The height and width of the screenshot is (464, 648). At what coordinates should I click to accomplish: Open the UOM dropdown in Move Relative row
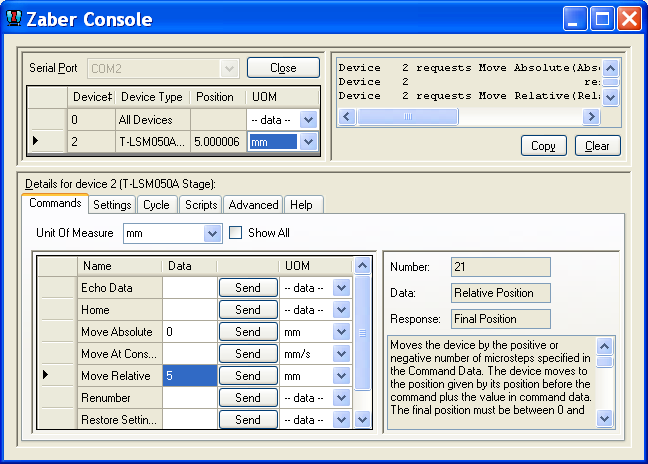(341, 376)
